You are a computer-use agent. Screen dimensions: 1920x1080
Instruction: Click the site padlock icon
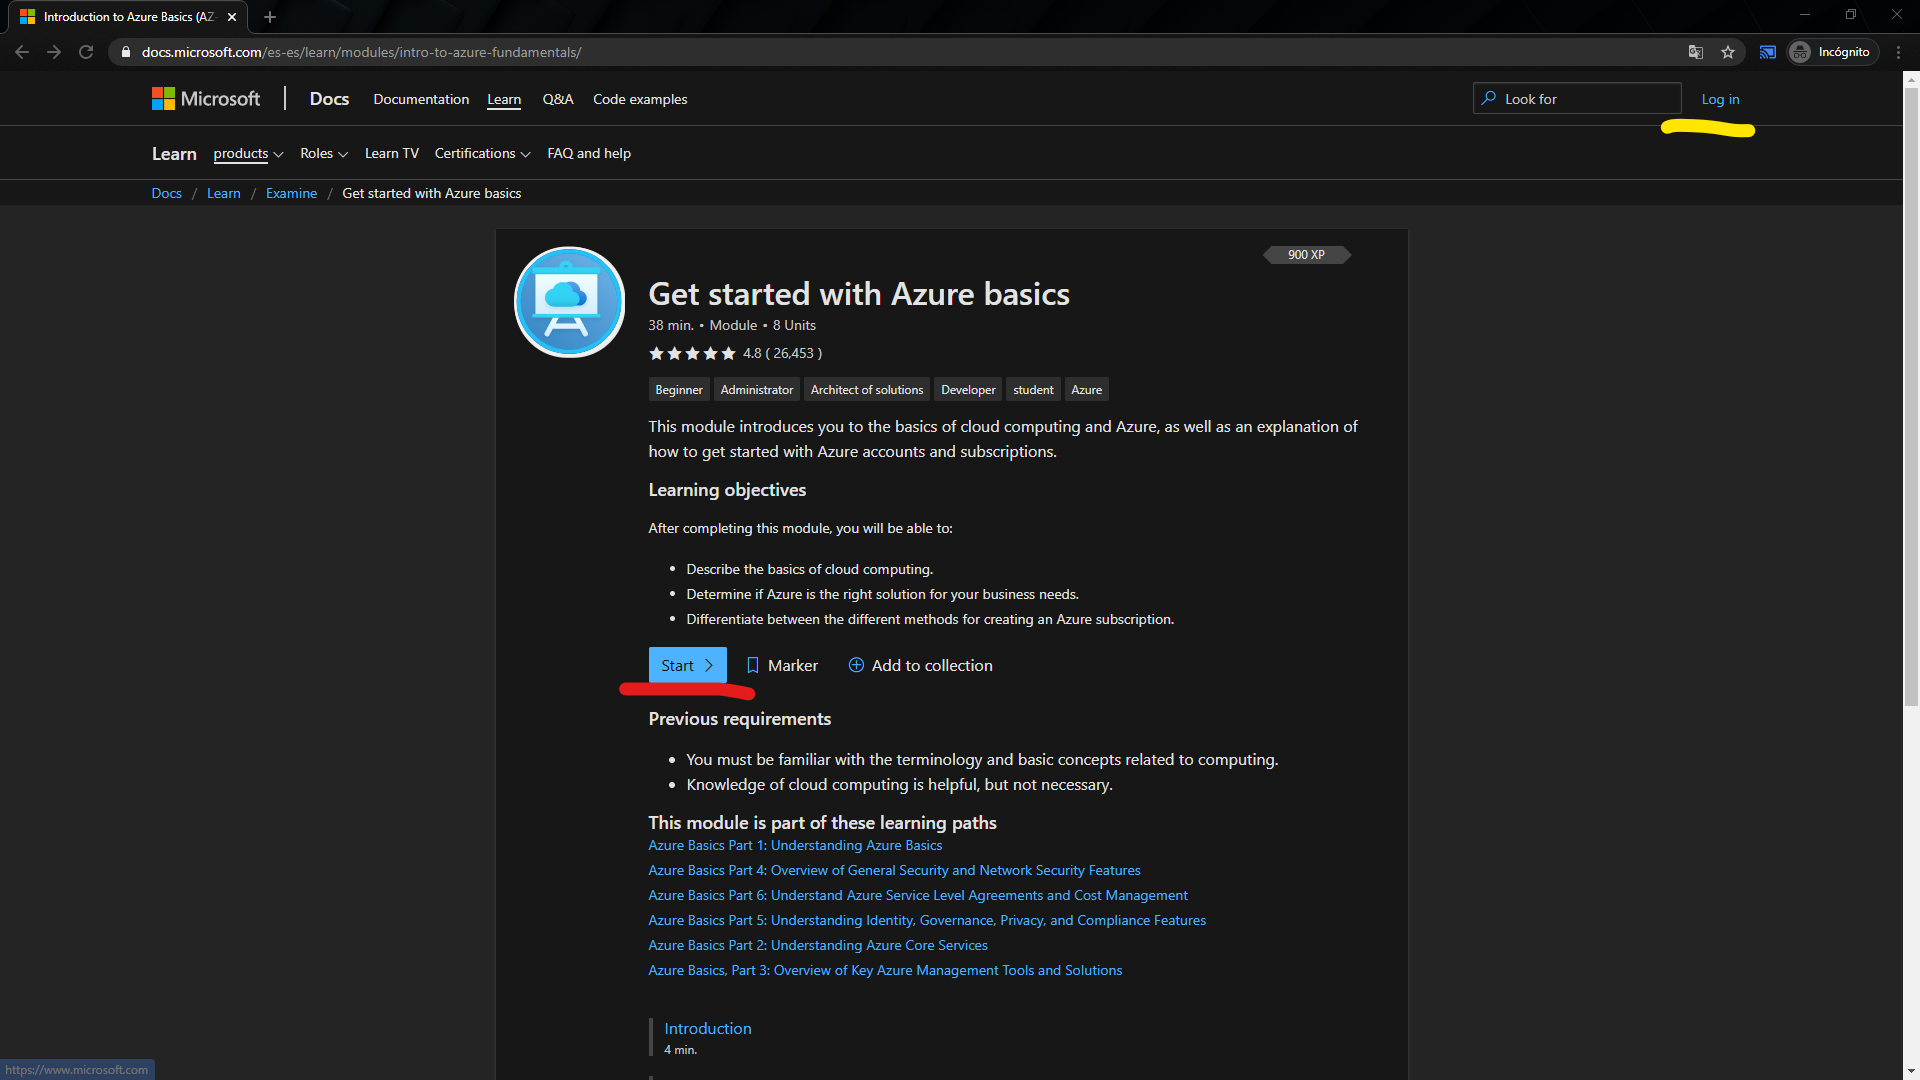[126, 52]
